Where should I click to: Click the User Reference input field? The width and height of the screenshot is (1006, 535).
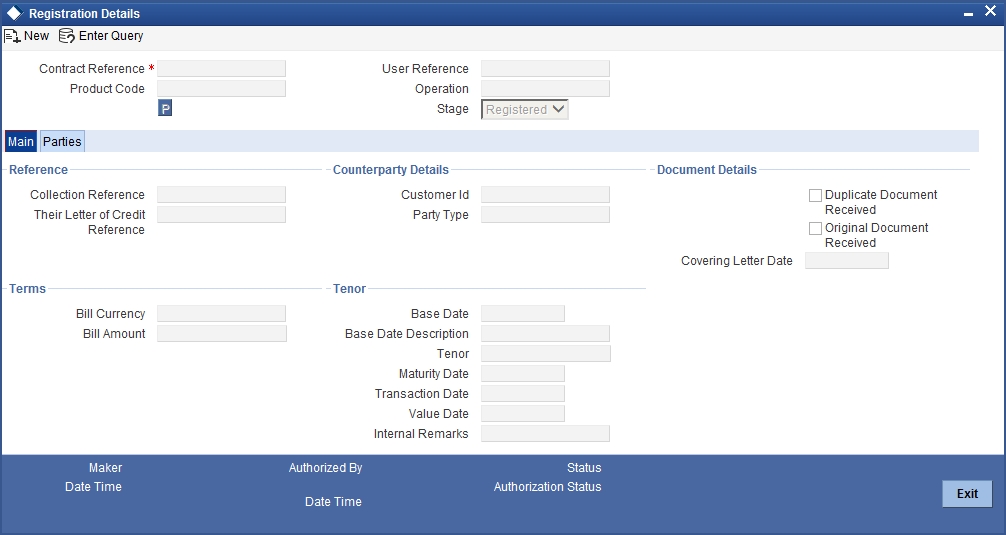click(x=545, y=69)
